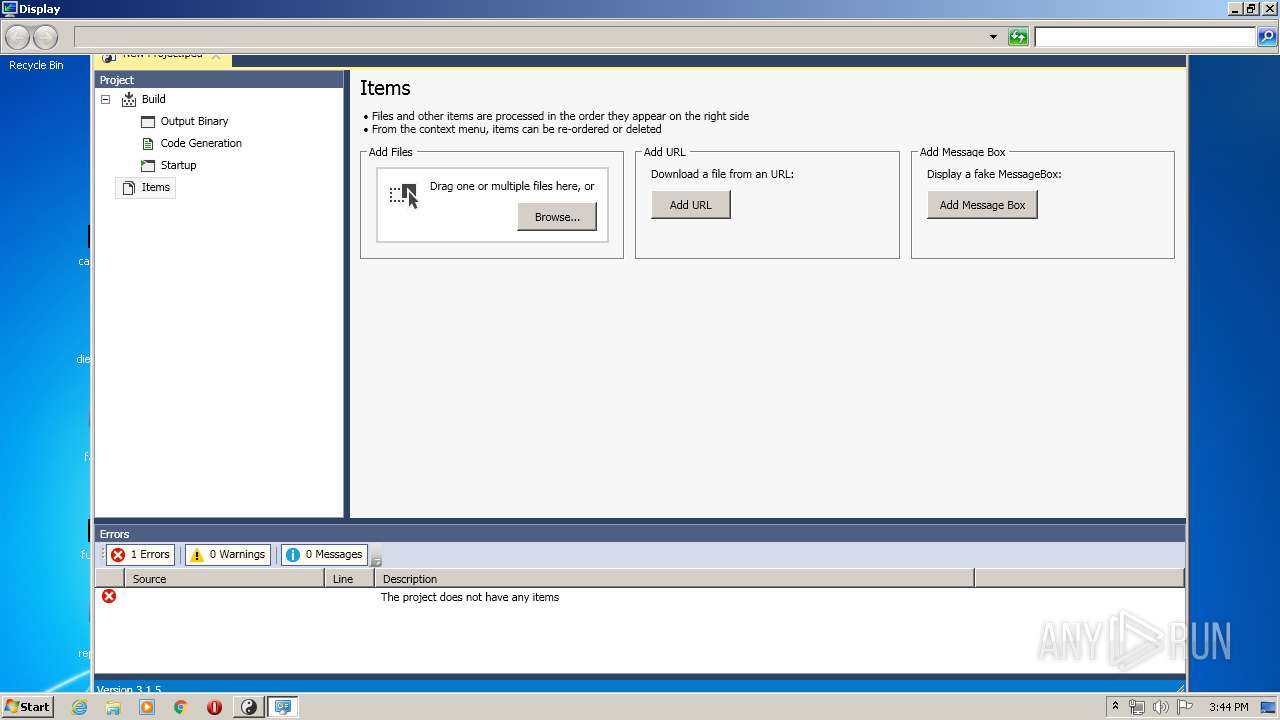Open Windows Media Player taskbar icon
This screenshot has width=1280, height=720.
147,707
